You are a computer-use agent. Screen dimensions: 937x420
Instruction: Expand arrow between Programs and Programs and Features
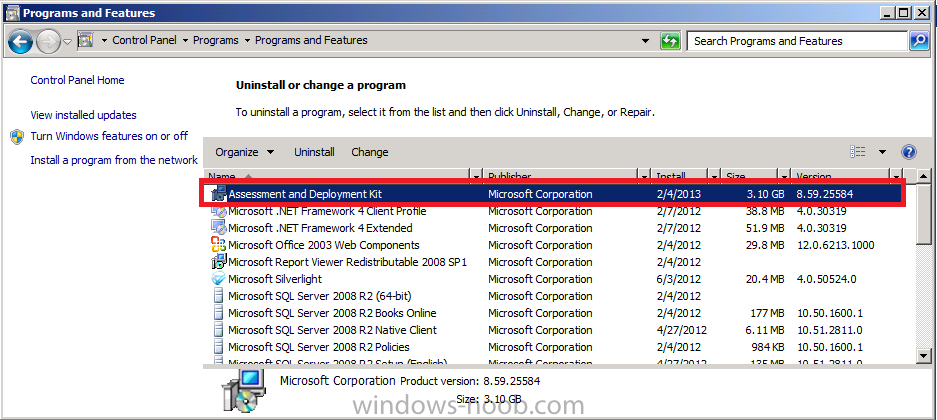tap(247, 41)
